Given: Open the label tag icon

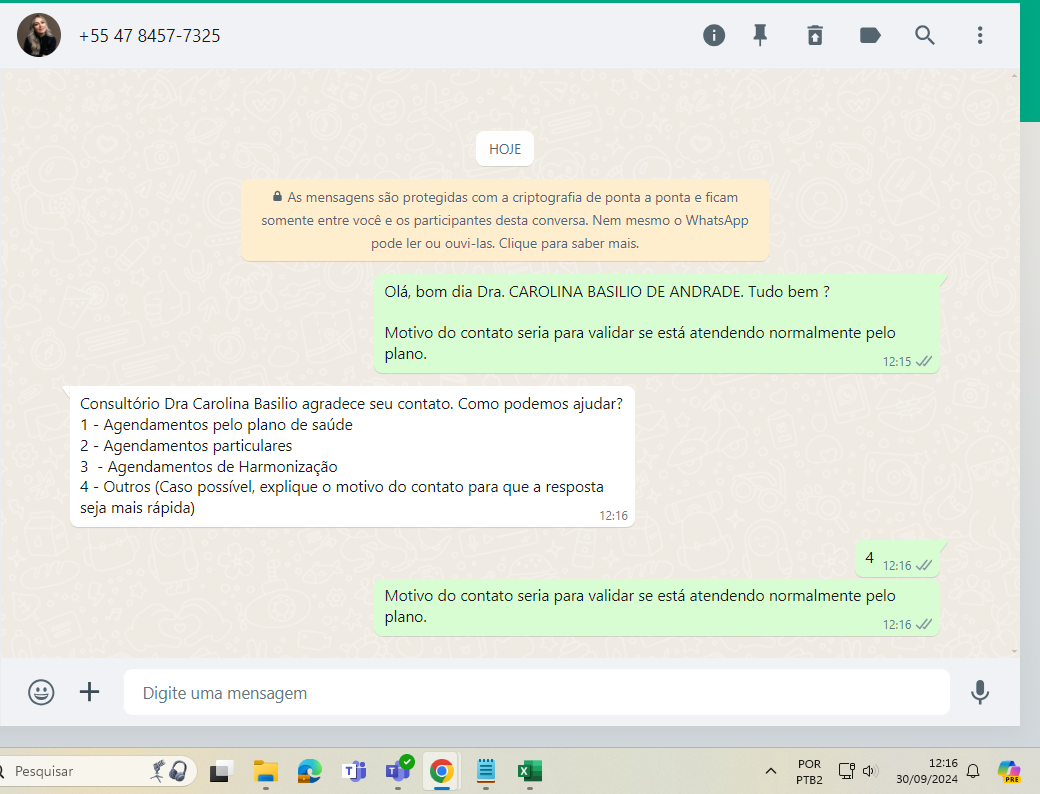Looking at the screenshot, I should (x=870, y=35).
